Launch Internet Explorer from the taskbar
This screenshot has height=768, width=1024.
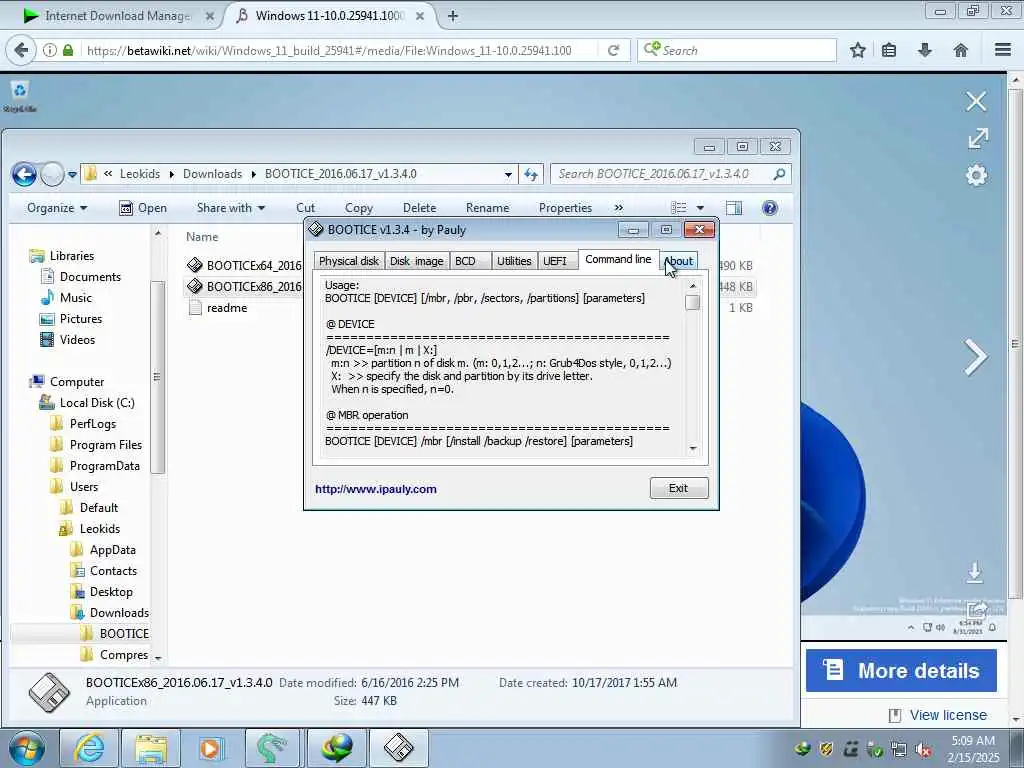(x=89, y=748)
